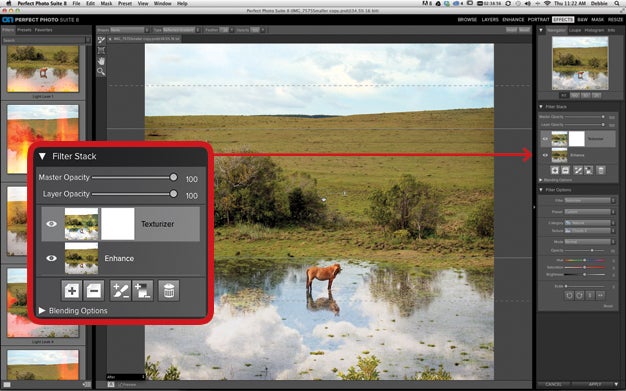Screen dimensions: 626x391
Task: Hide the Enhance filter in right sidebar
Action: tap(545, 155)
